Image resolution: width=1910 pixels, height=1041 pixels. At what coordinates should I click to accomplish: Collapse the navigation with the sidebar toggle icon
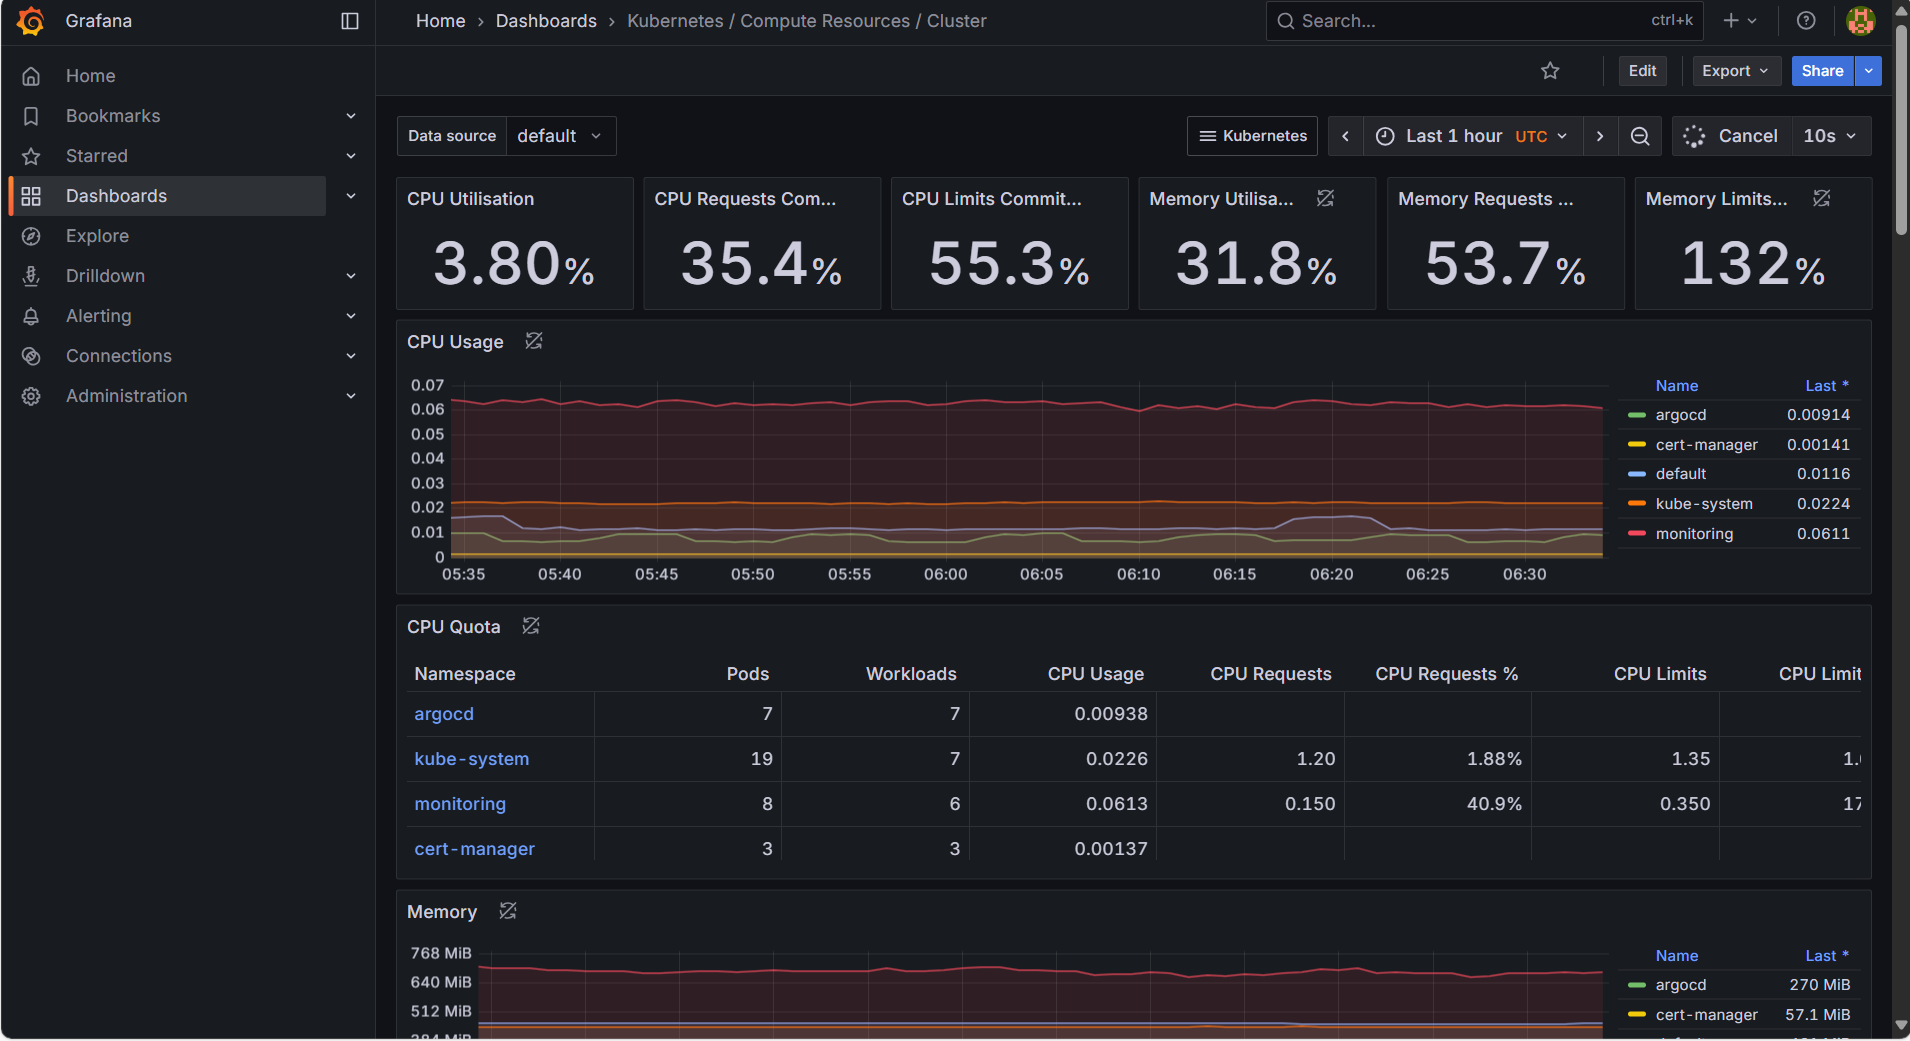[x=349, y=20]
